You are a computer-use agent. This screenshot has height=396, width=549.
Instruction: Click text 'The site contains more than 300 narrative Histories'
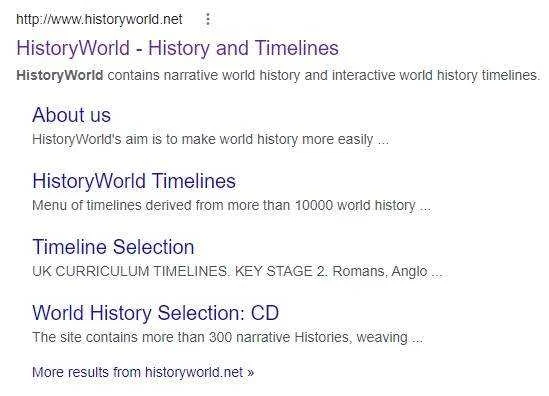point(192,338)
